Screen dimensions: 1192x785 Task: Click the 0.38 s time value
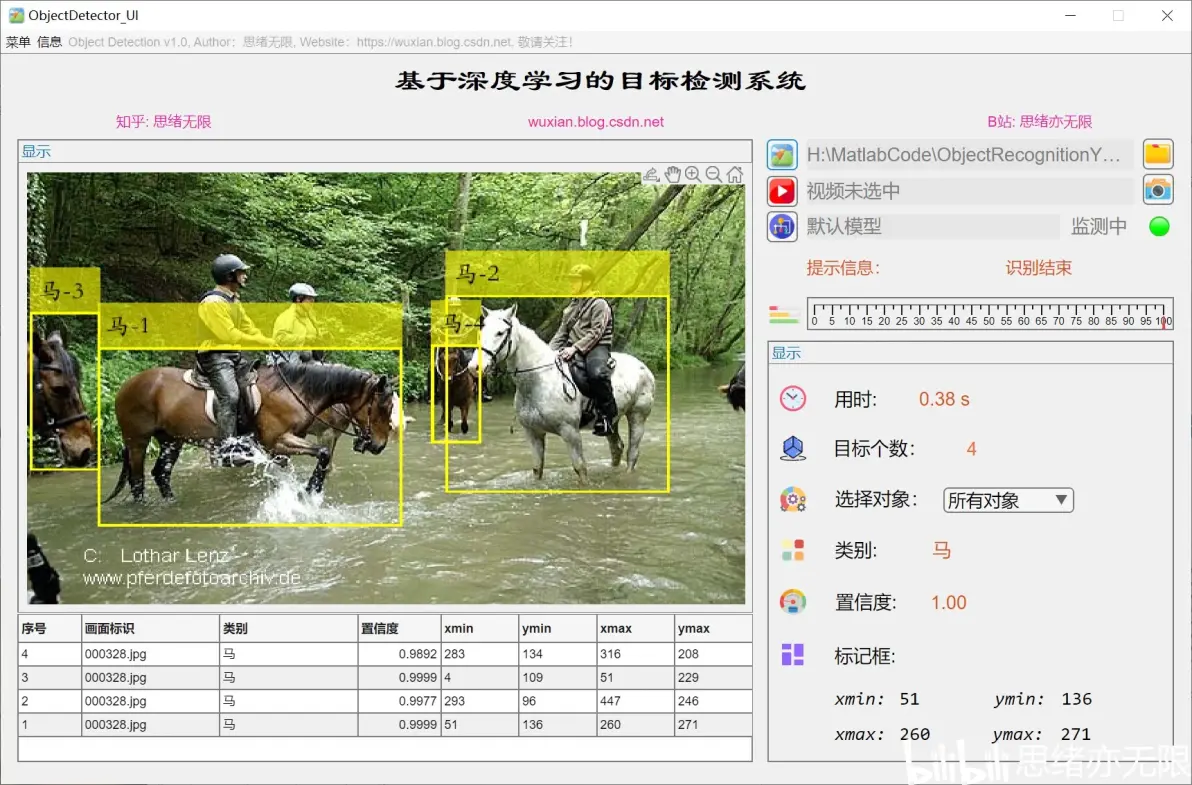coord(944,399)
